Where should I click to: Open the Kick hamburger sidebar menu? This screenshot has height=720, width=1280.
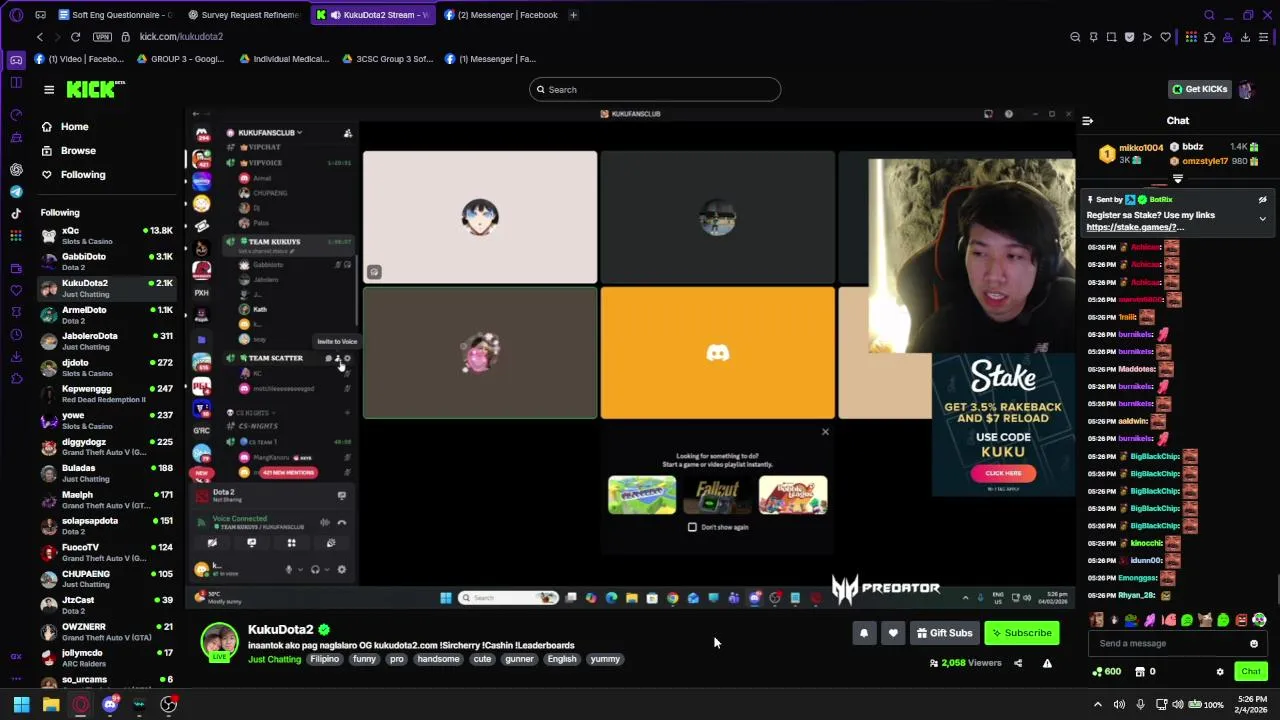pos(49,90)
